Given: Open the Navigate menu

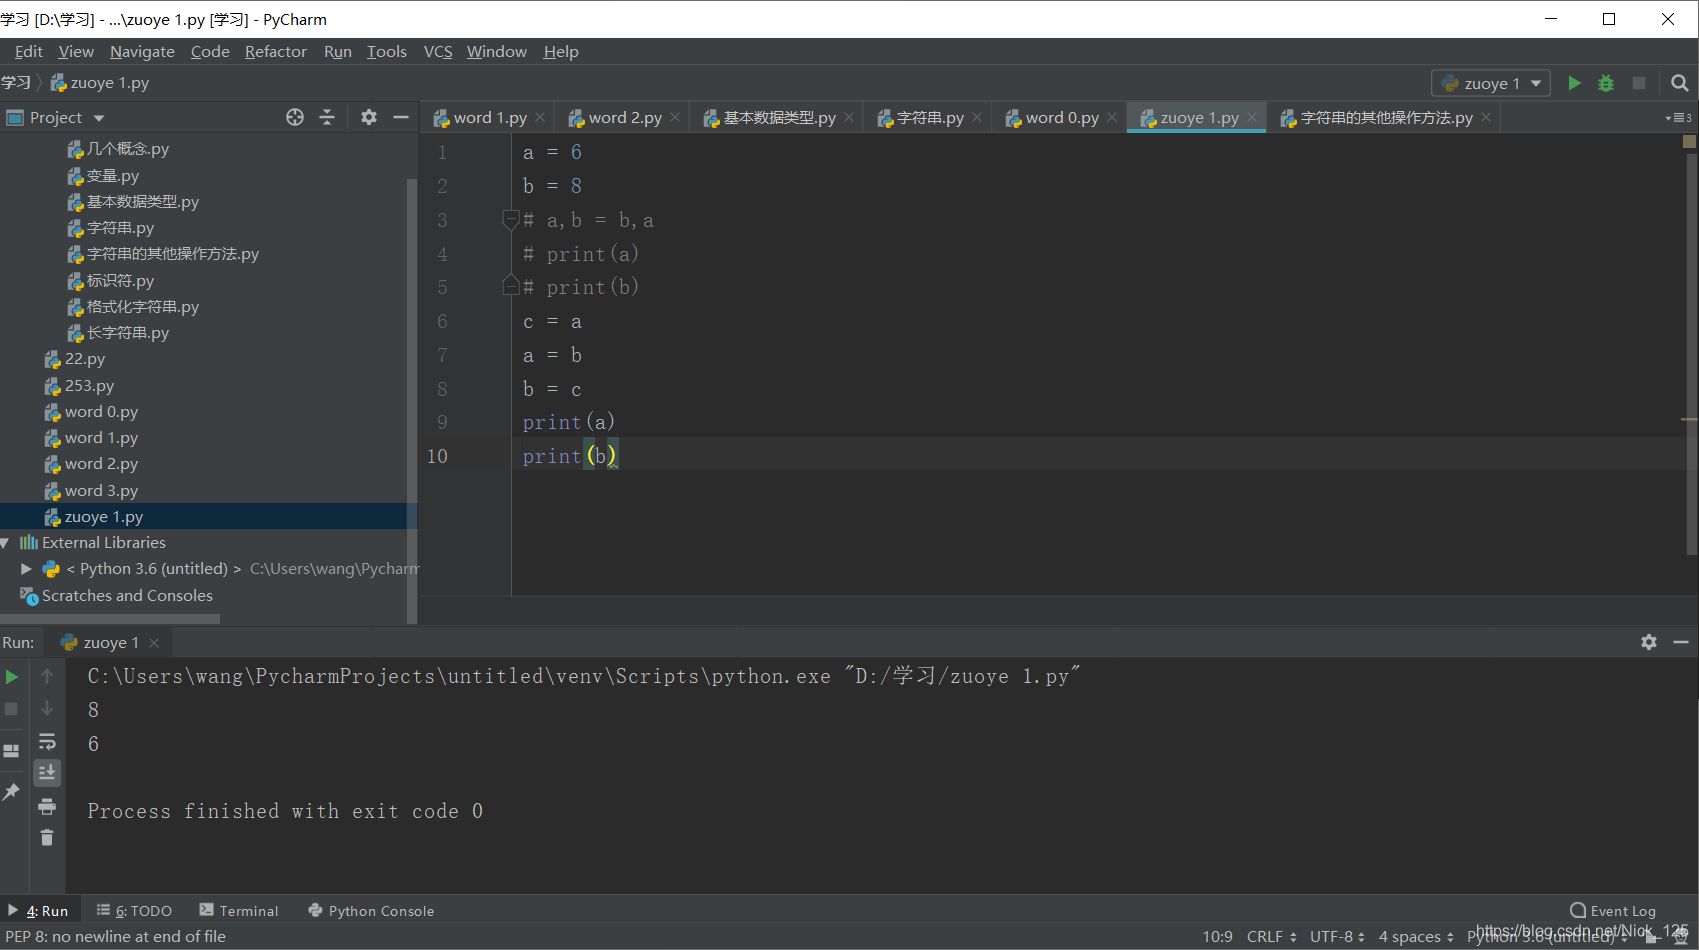Looking at the screenshot, I should (x=142, y=52).
